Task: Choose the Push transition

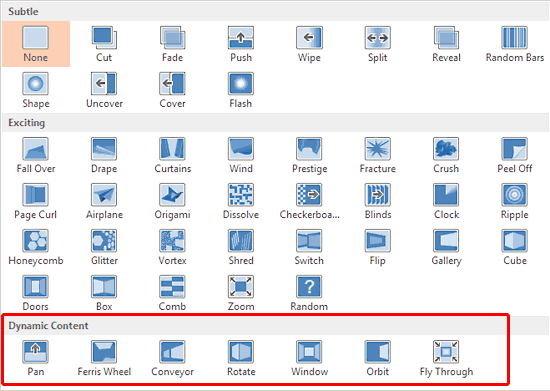Action: tap(241, 44)
